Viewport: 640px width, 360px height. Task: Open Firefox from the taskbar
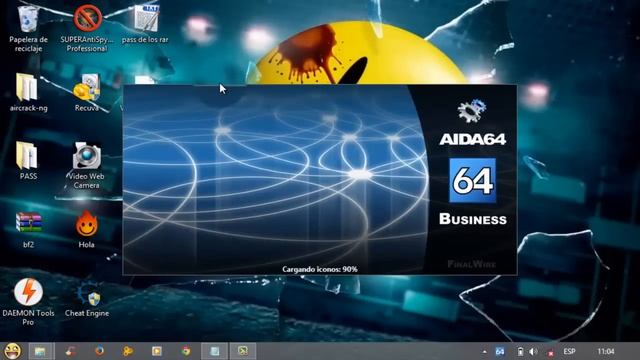coord(99,351)
